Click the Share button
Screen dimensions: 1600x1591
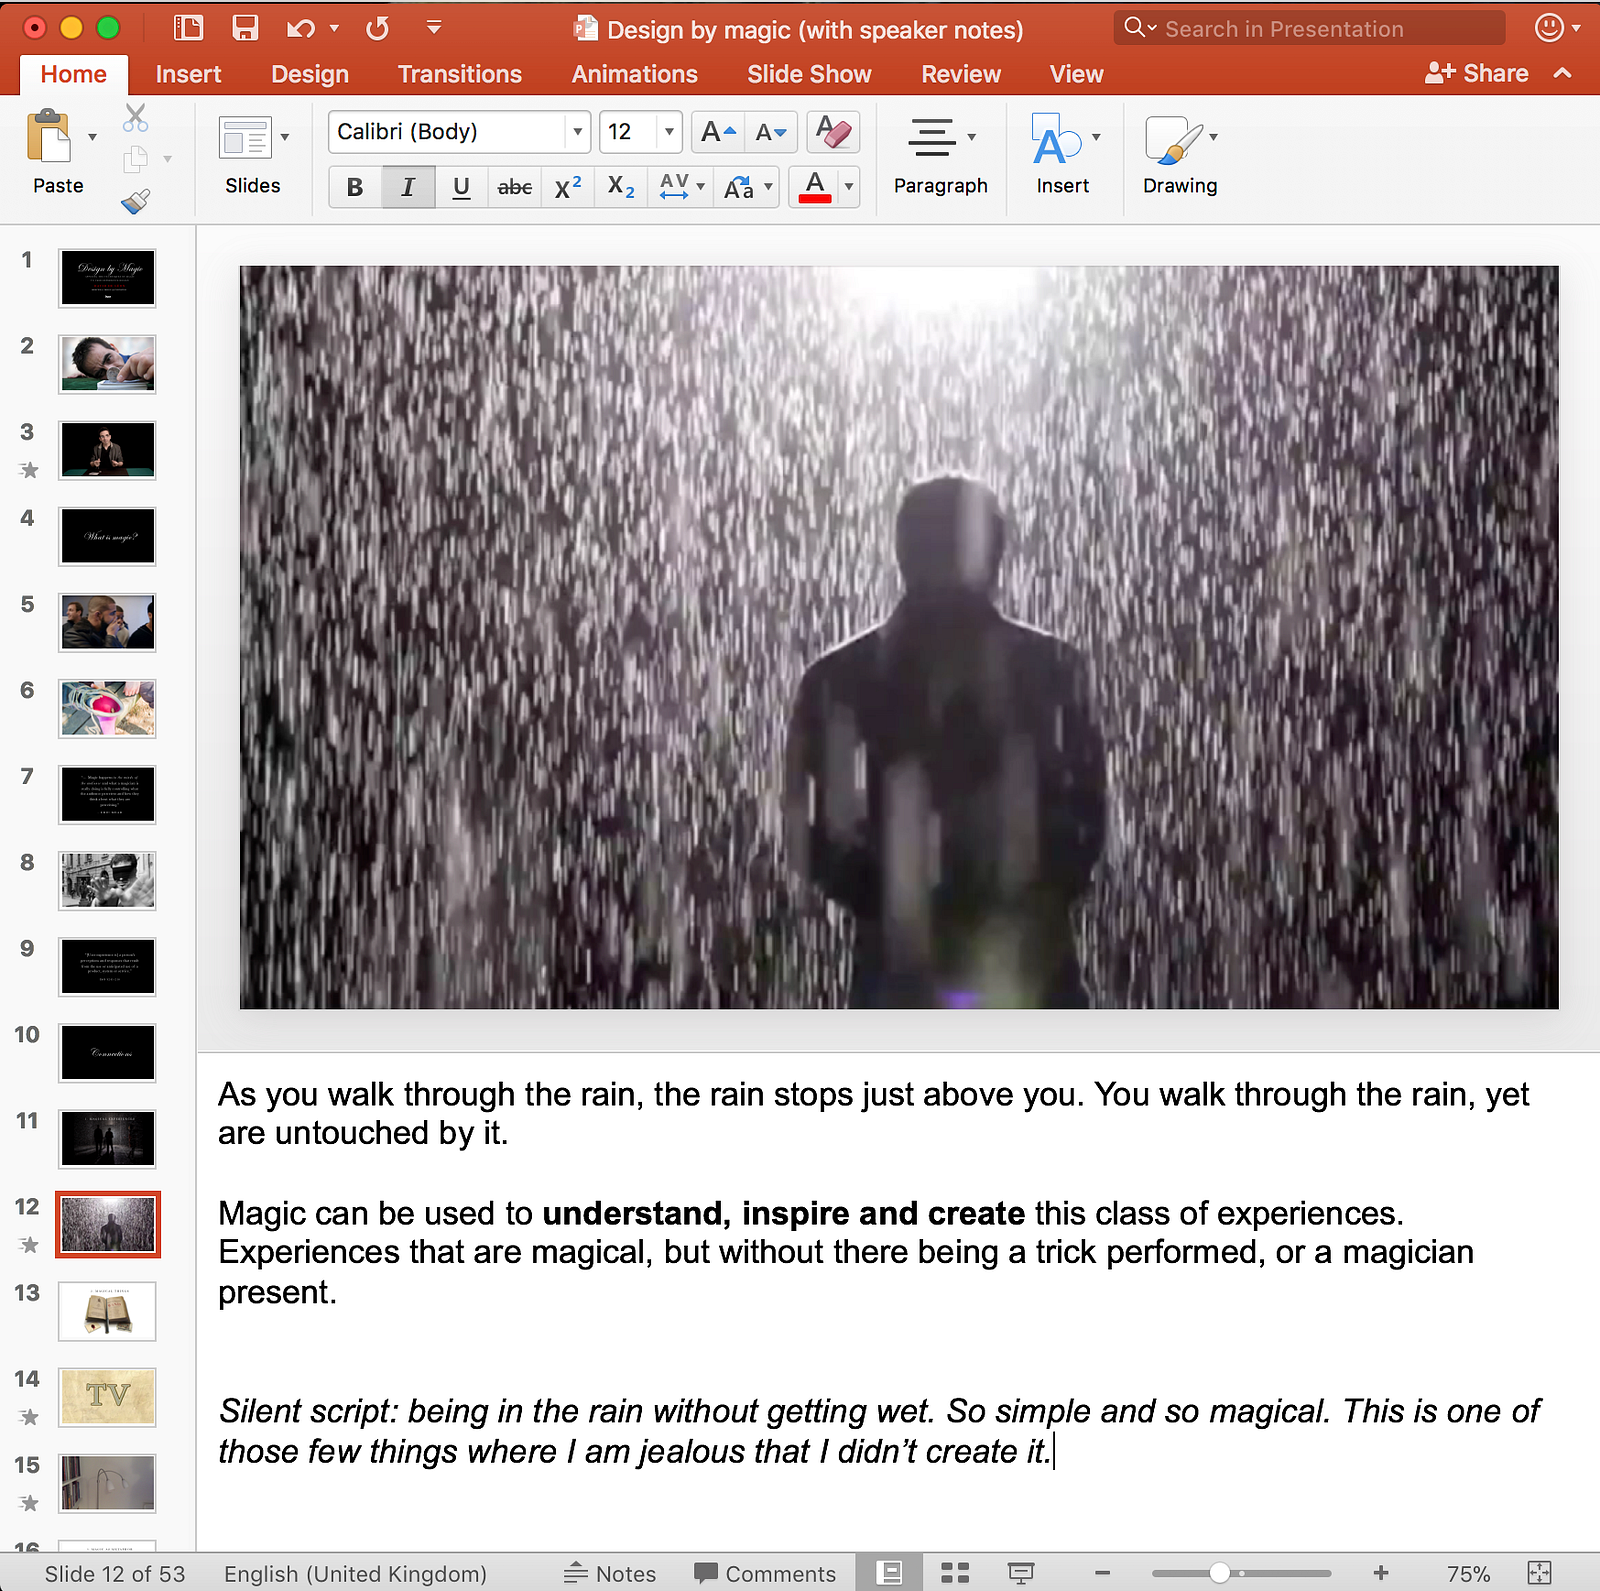coord(1477,73)
